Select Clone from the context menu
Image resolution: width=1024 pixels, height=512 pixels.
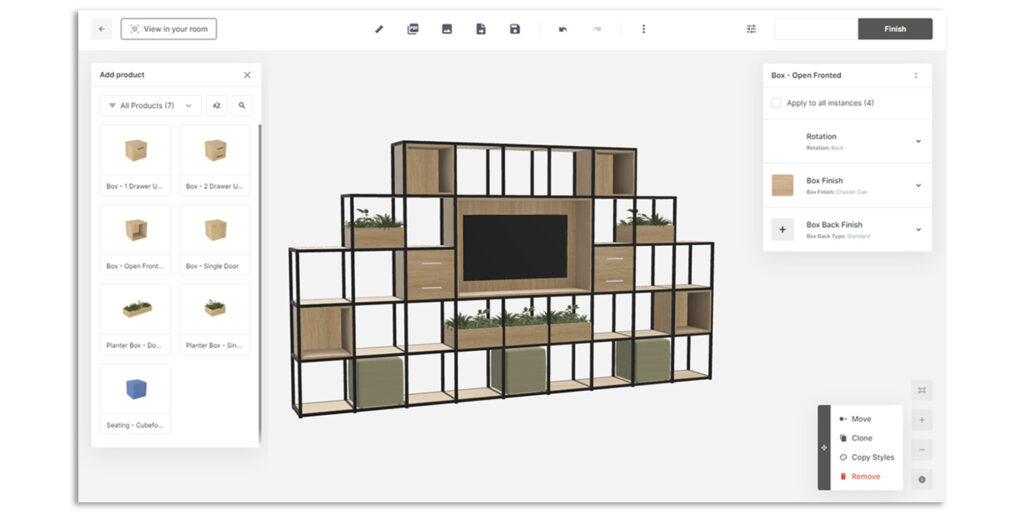click(861, 438)
